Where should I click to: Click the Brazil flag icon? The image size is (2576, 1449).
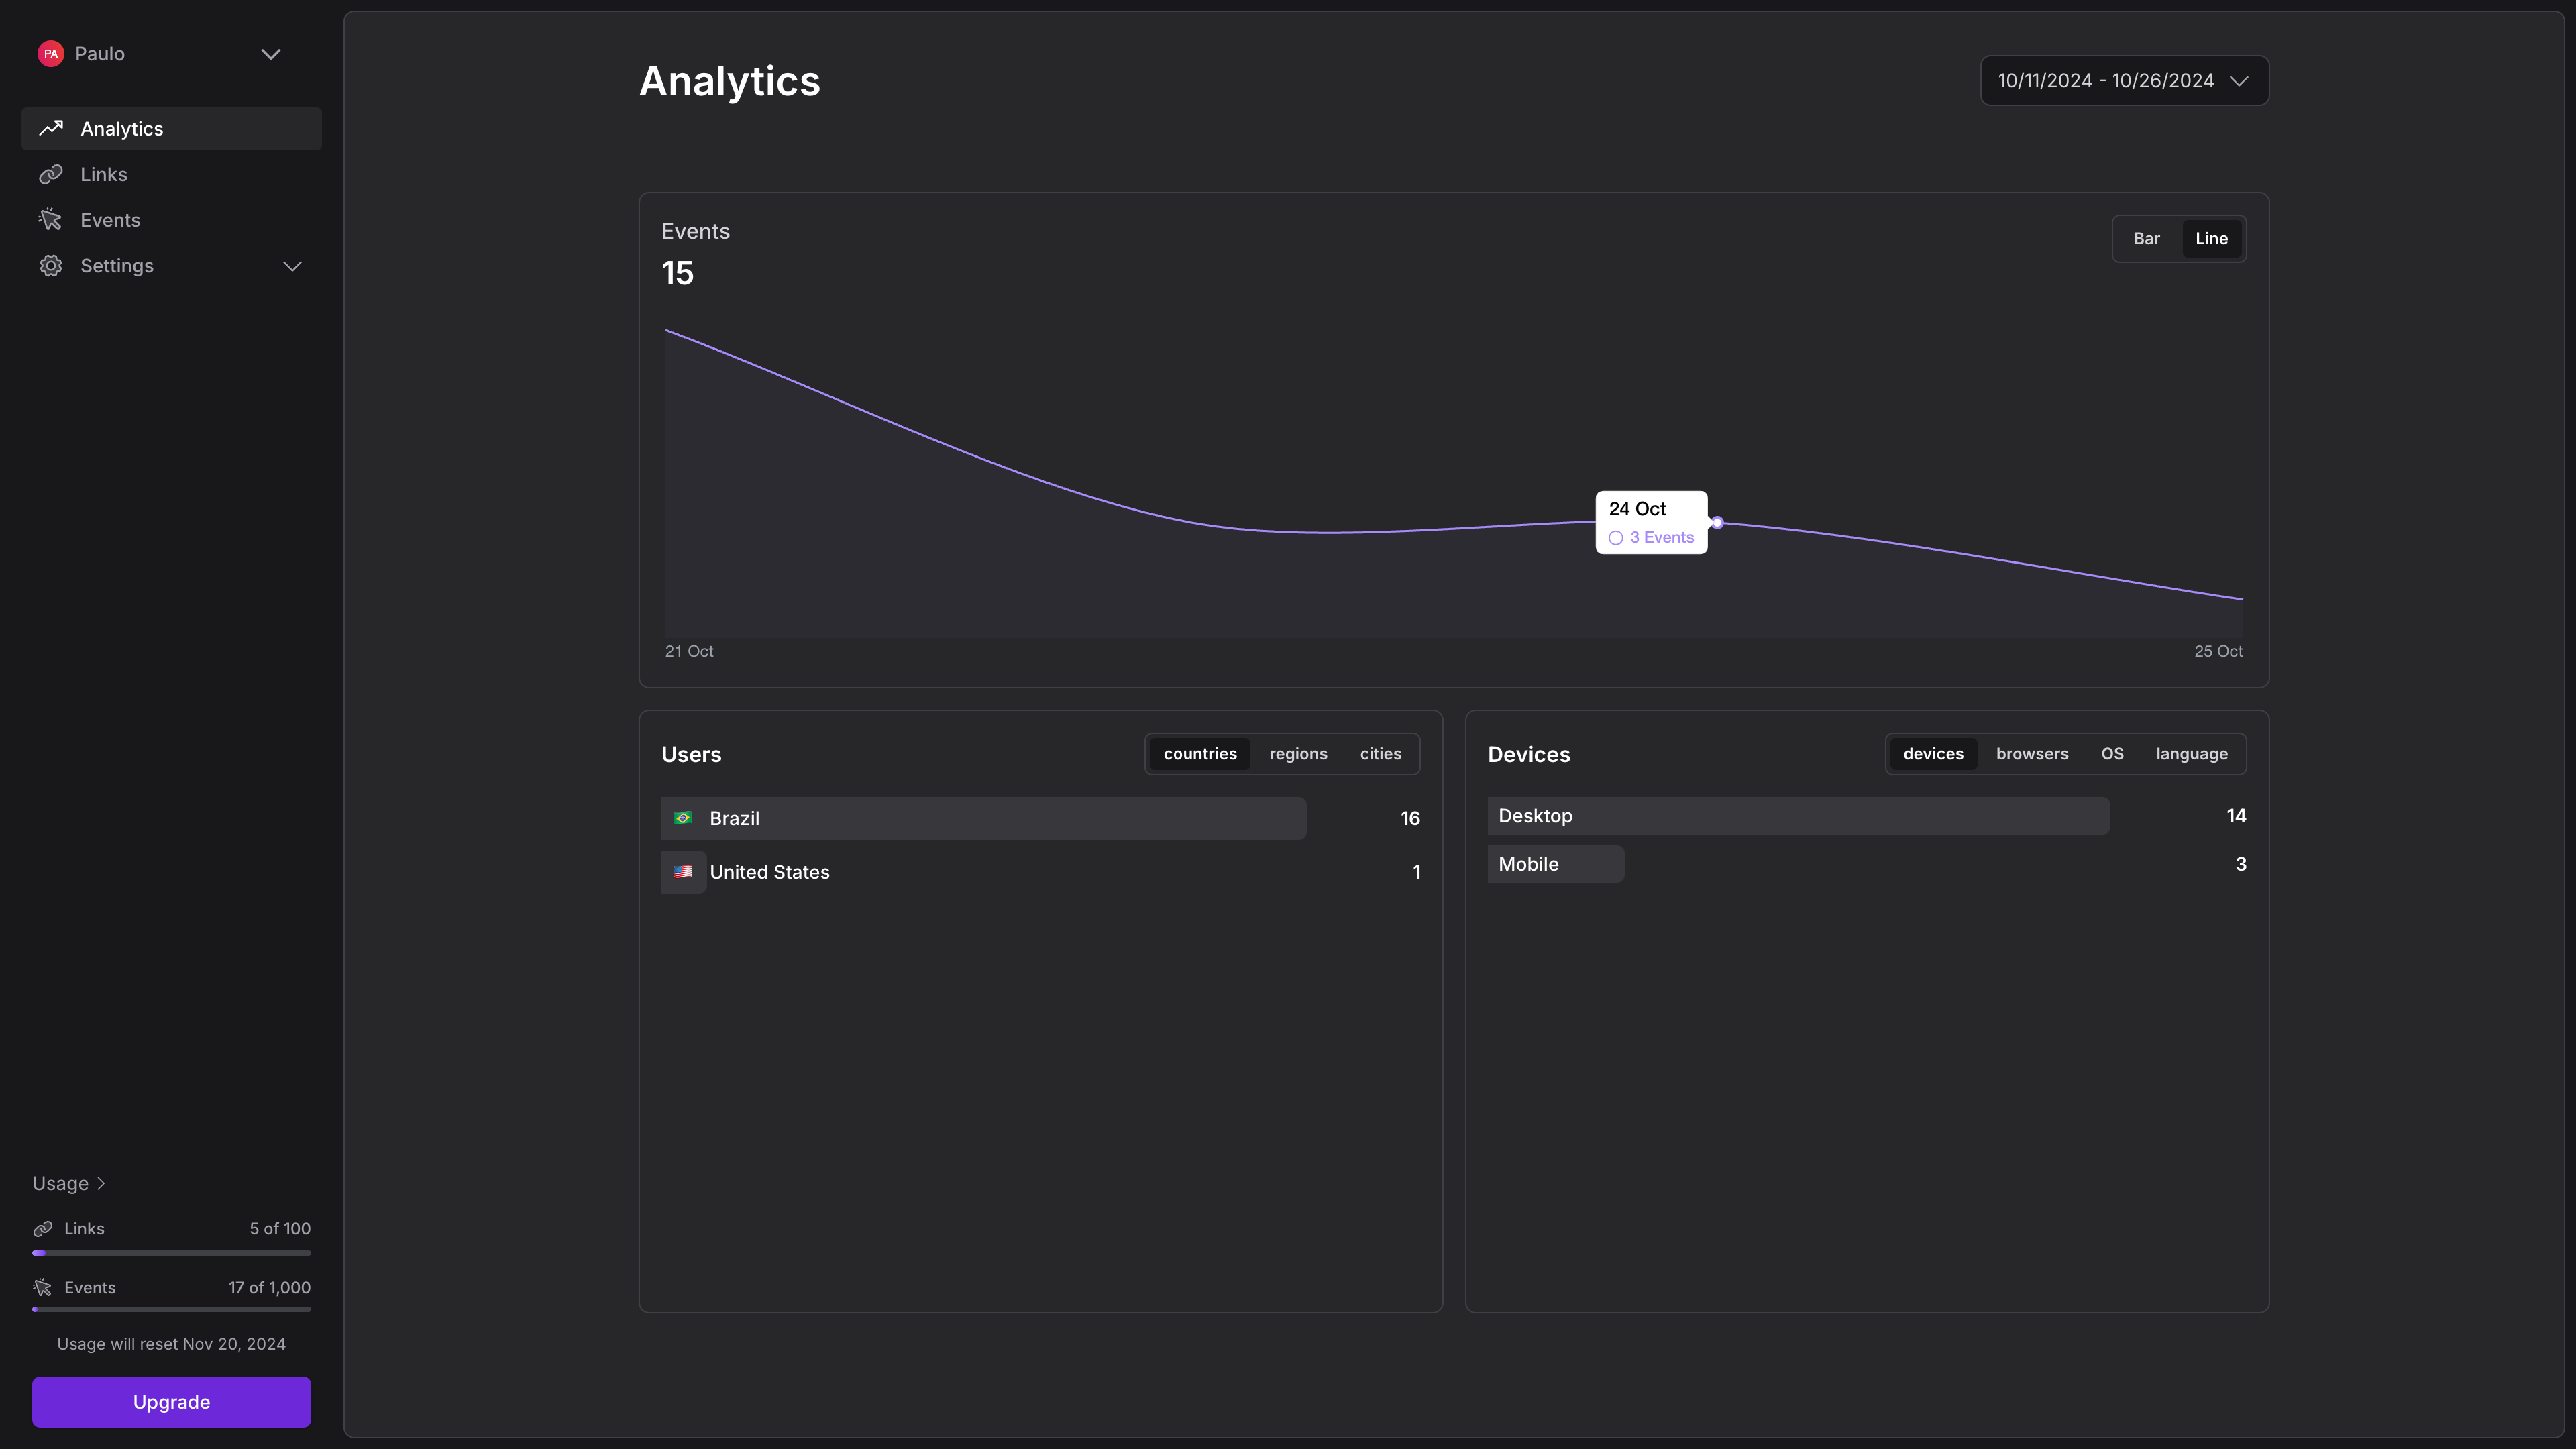683,818
